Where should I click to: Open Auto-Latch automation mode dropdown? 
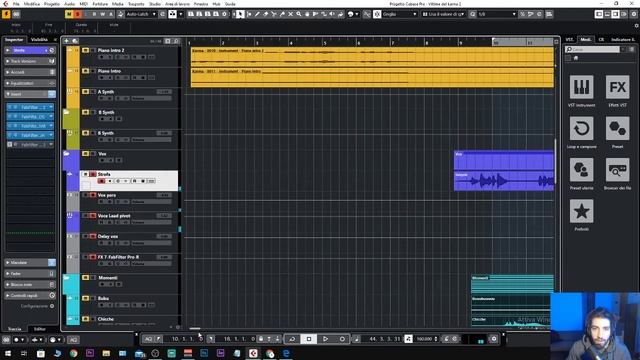[141, 14]
